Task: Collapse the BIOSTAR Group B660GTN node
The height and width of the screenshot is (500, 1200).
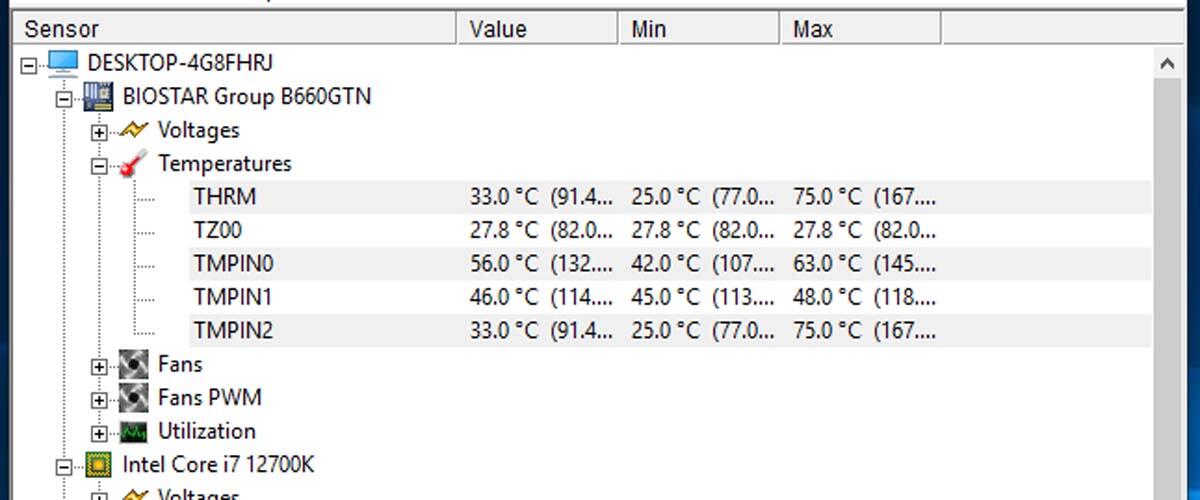Action: [x=64, y=99]
